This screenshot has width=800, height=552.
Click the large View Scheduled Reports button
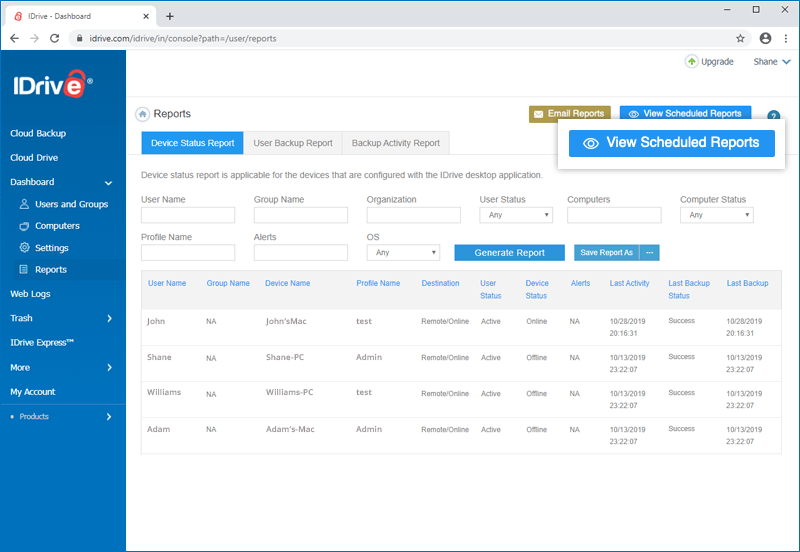coord(671,143)
